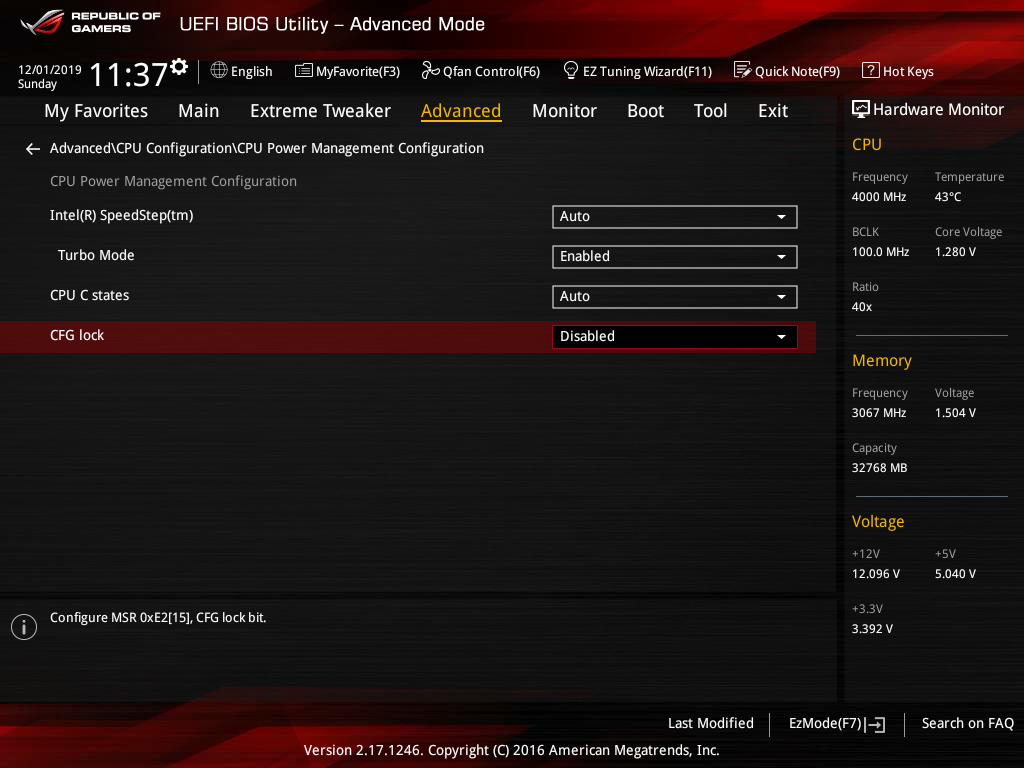Click the ROG logo
Viewport: 1024px width, 768px height.
coord(42,22)
